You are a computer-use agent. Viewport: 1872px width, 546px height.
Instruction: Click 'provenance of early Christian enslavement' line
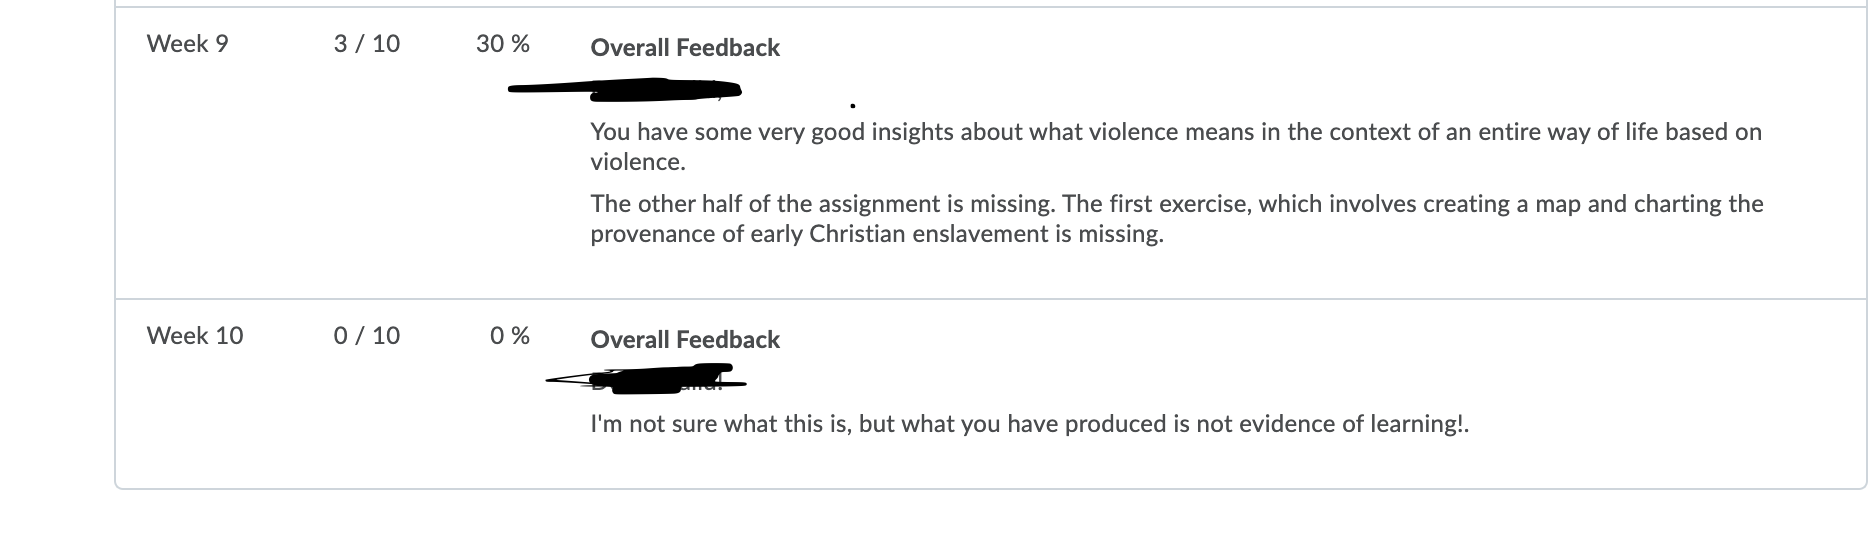[x=877, y=234]
